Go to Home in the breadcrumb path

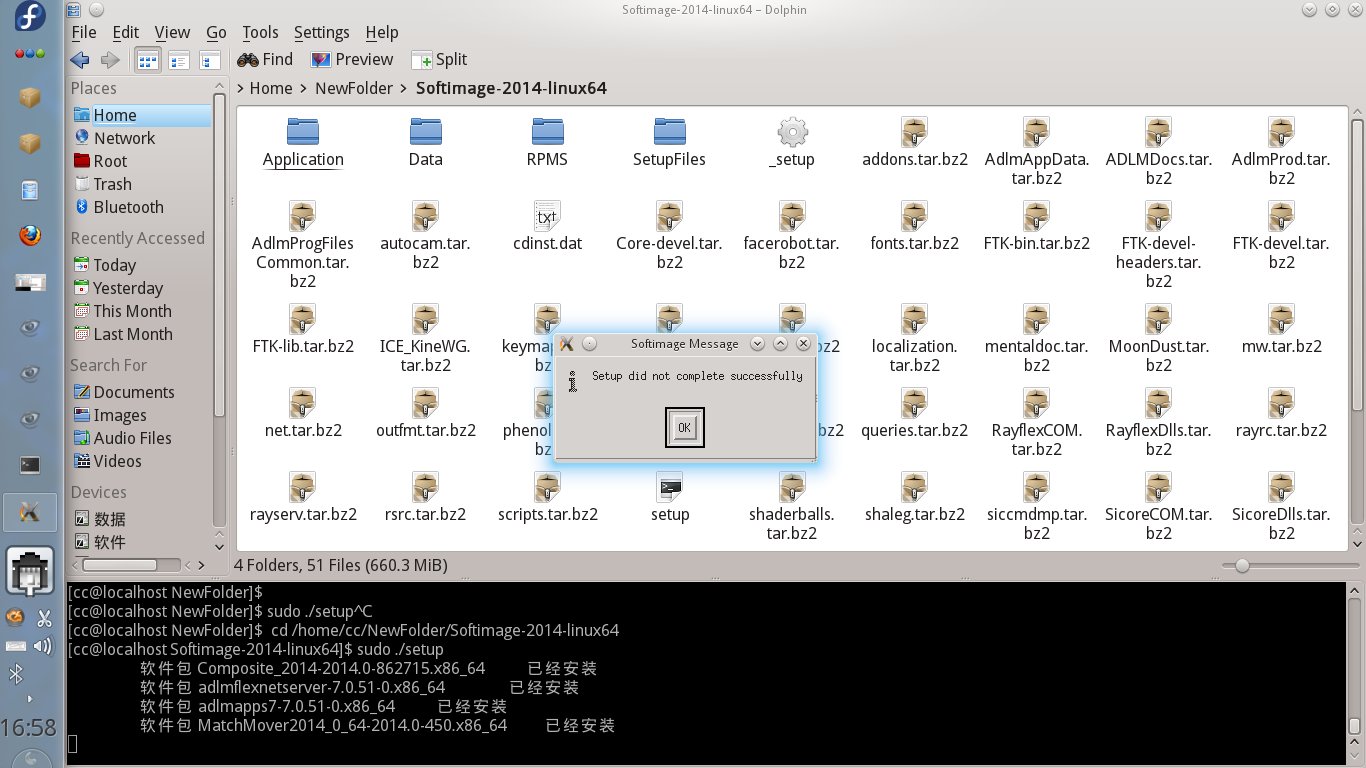click(x=271, y=88)
